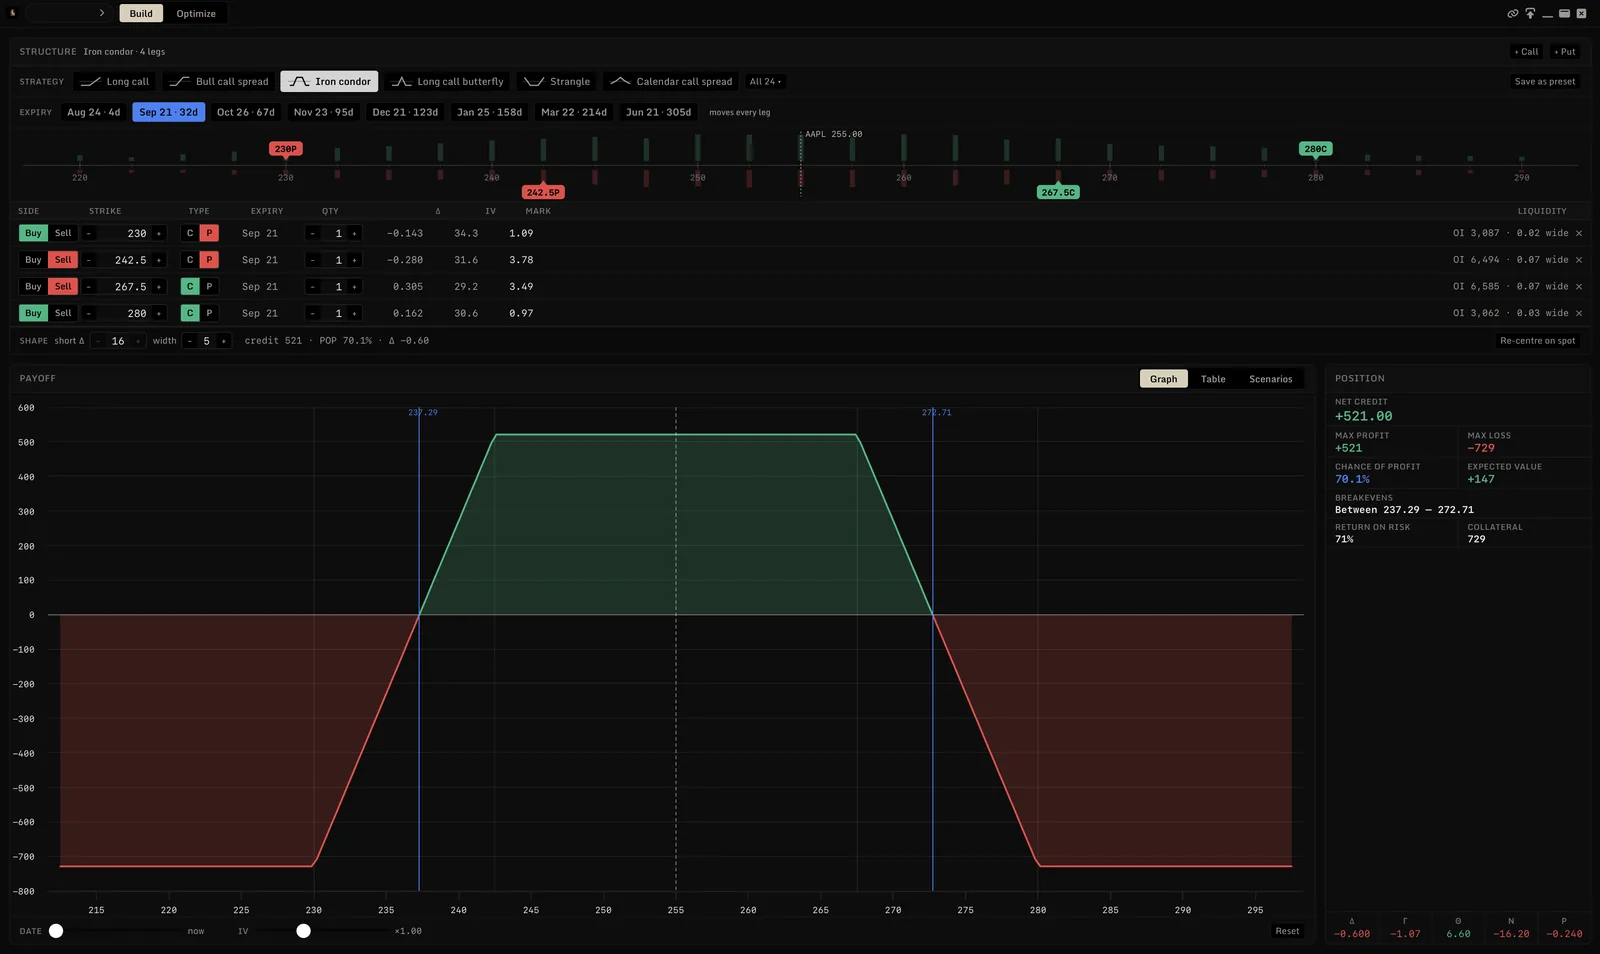Open expiry Sep 21 for the 280 leg
This screenshot has width=1600, height=954.
click(x=260, y=313)
